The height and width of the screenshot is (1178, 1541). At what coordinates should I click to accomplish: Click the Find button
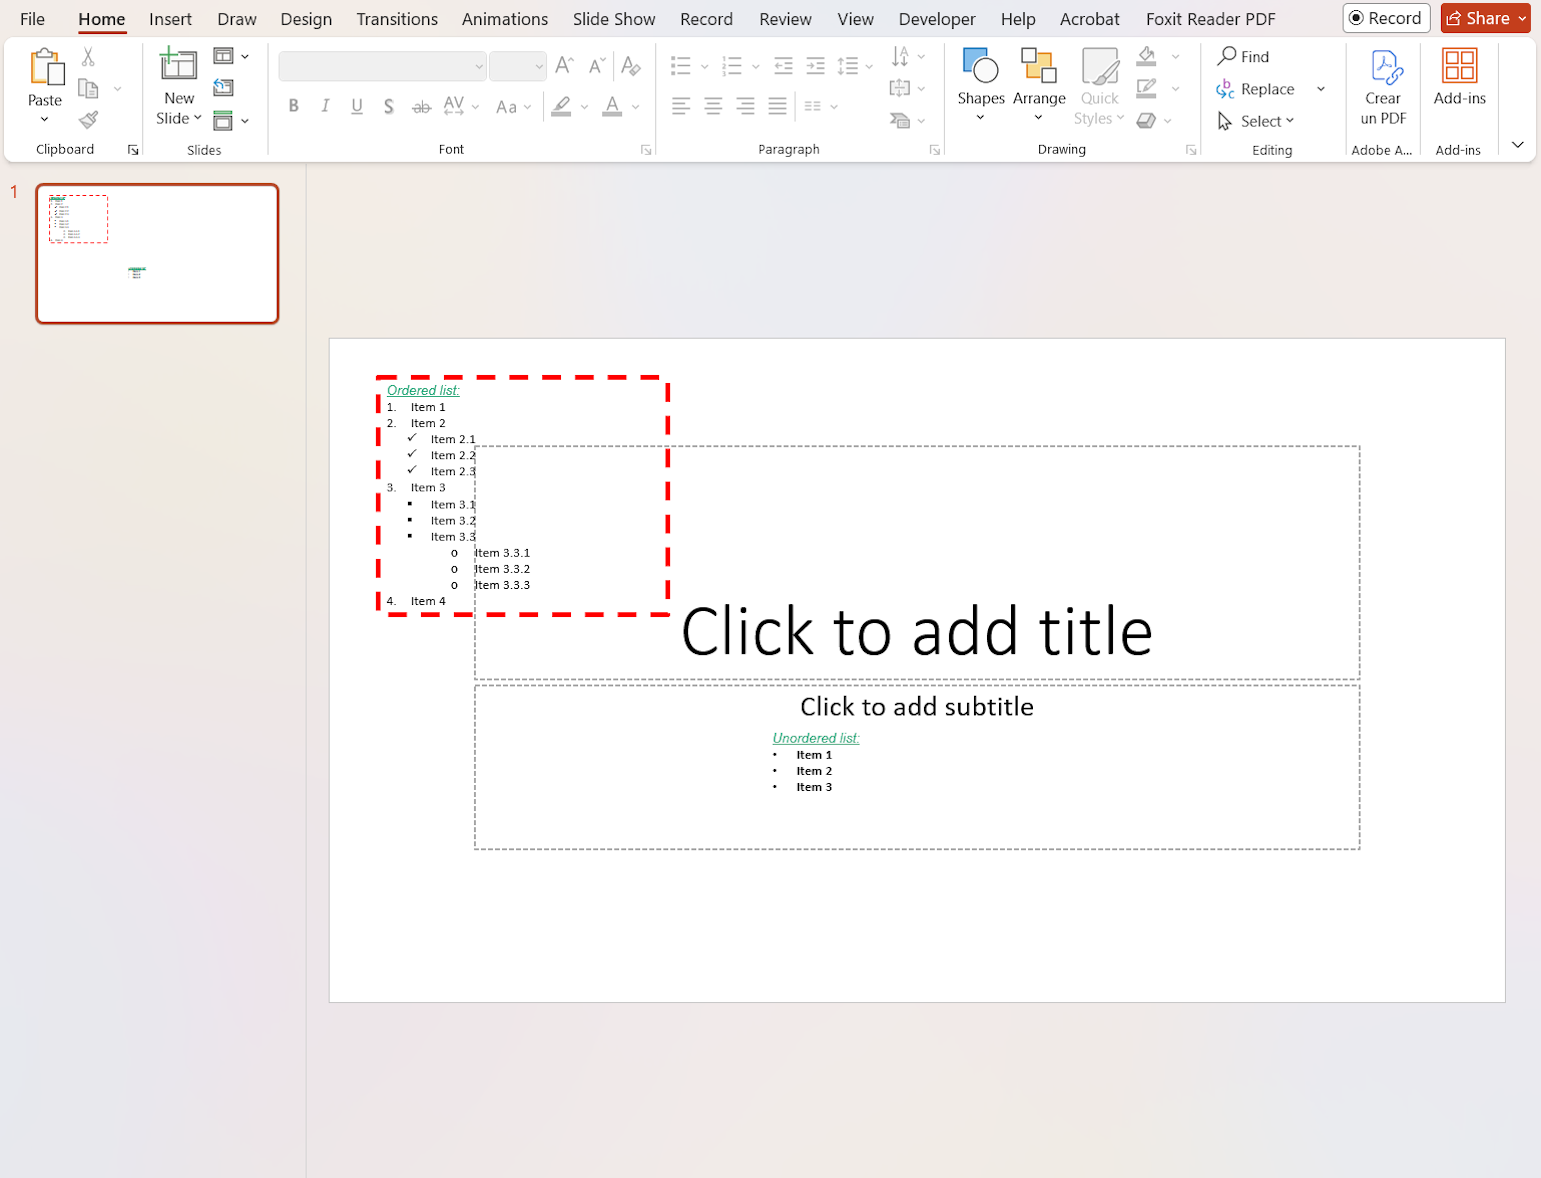[1243, 57]
